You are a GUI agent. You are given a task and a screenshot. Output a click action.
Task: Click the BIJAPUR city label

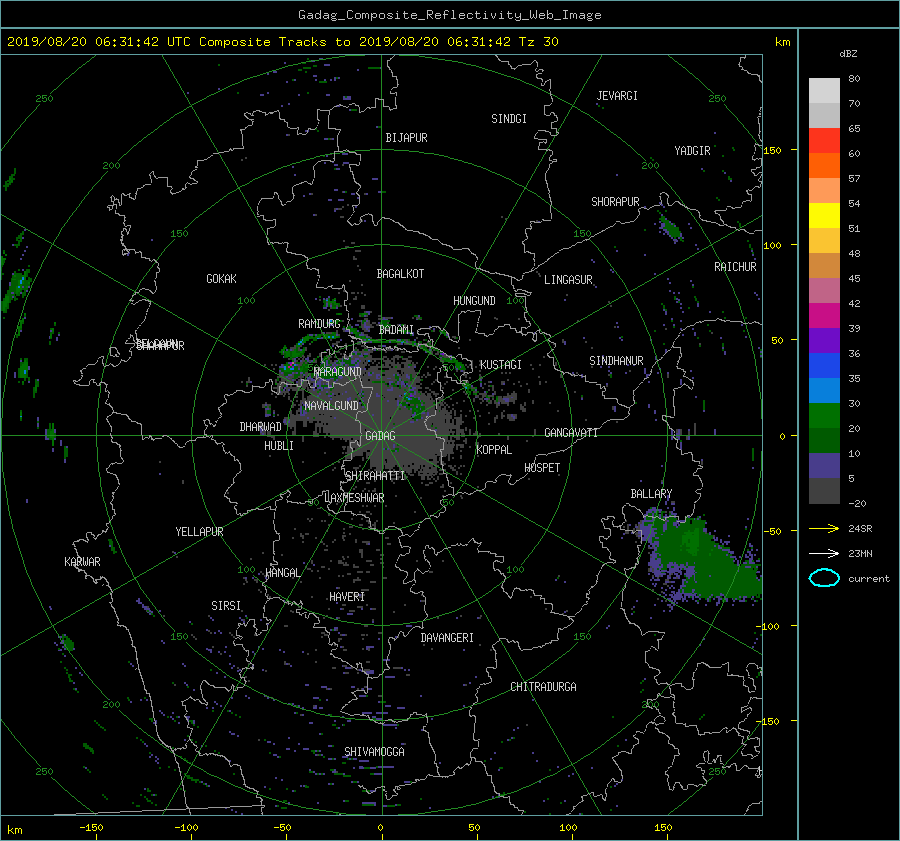click(406, 138)
